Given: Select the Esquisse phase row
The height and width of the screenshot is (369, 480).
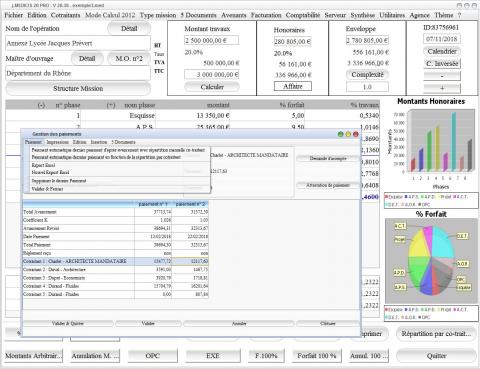Looking at the screenshot, I should click(x=192, y=116).
